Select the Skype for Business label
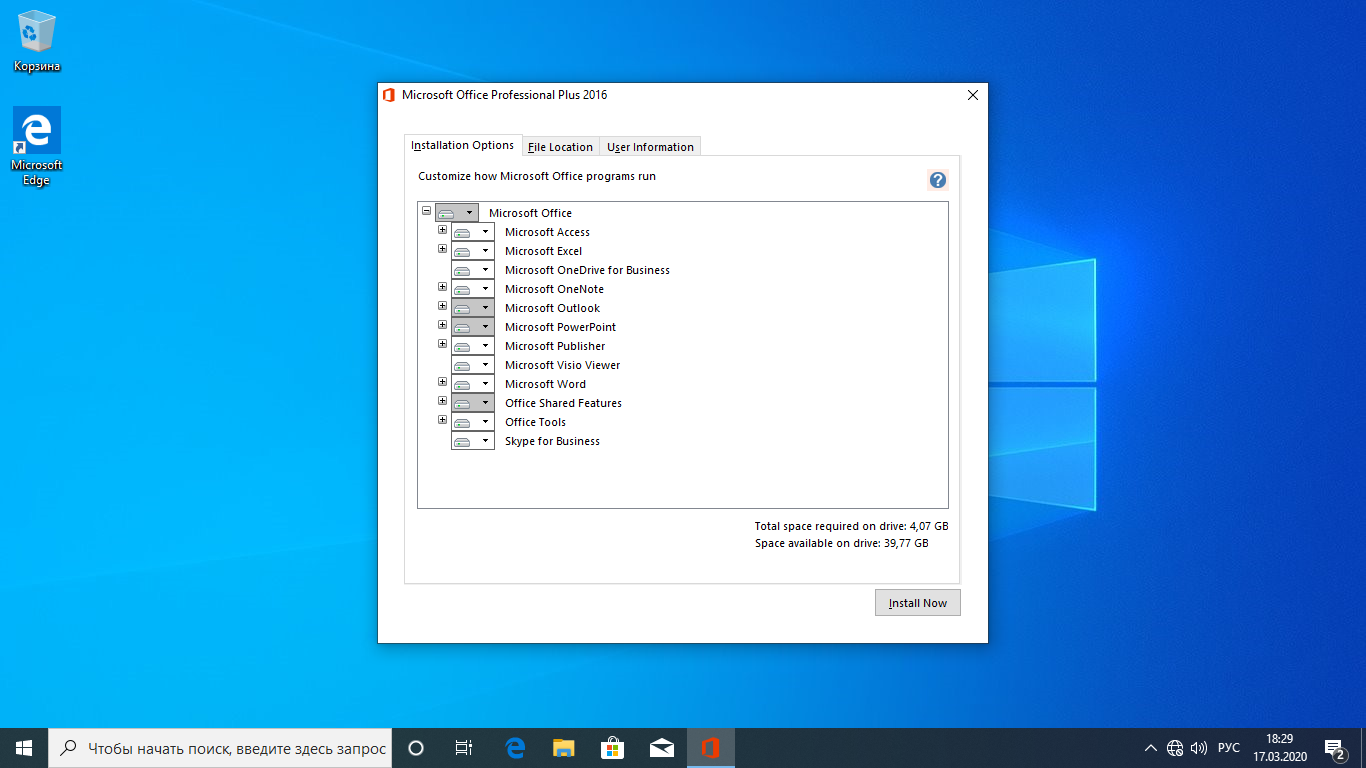This screenshot has height=768, width=1366. tap(552, 441)
